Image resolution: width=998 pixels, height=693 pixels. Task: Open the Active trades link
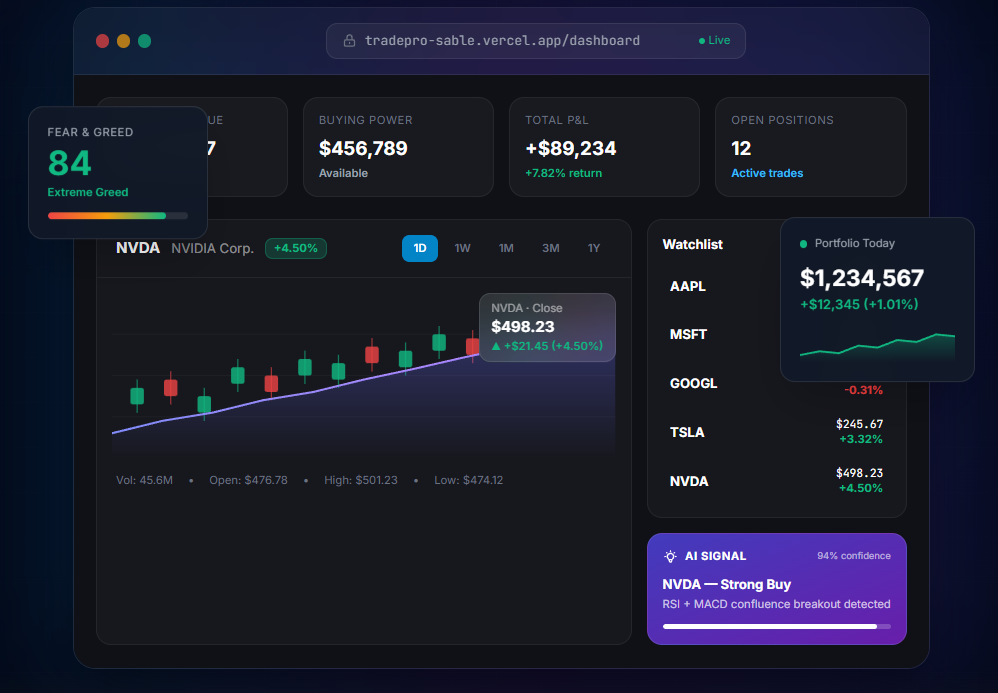coord(767,173)
